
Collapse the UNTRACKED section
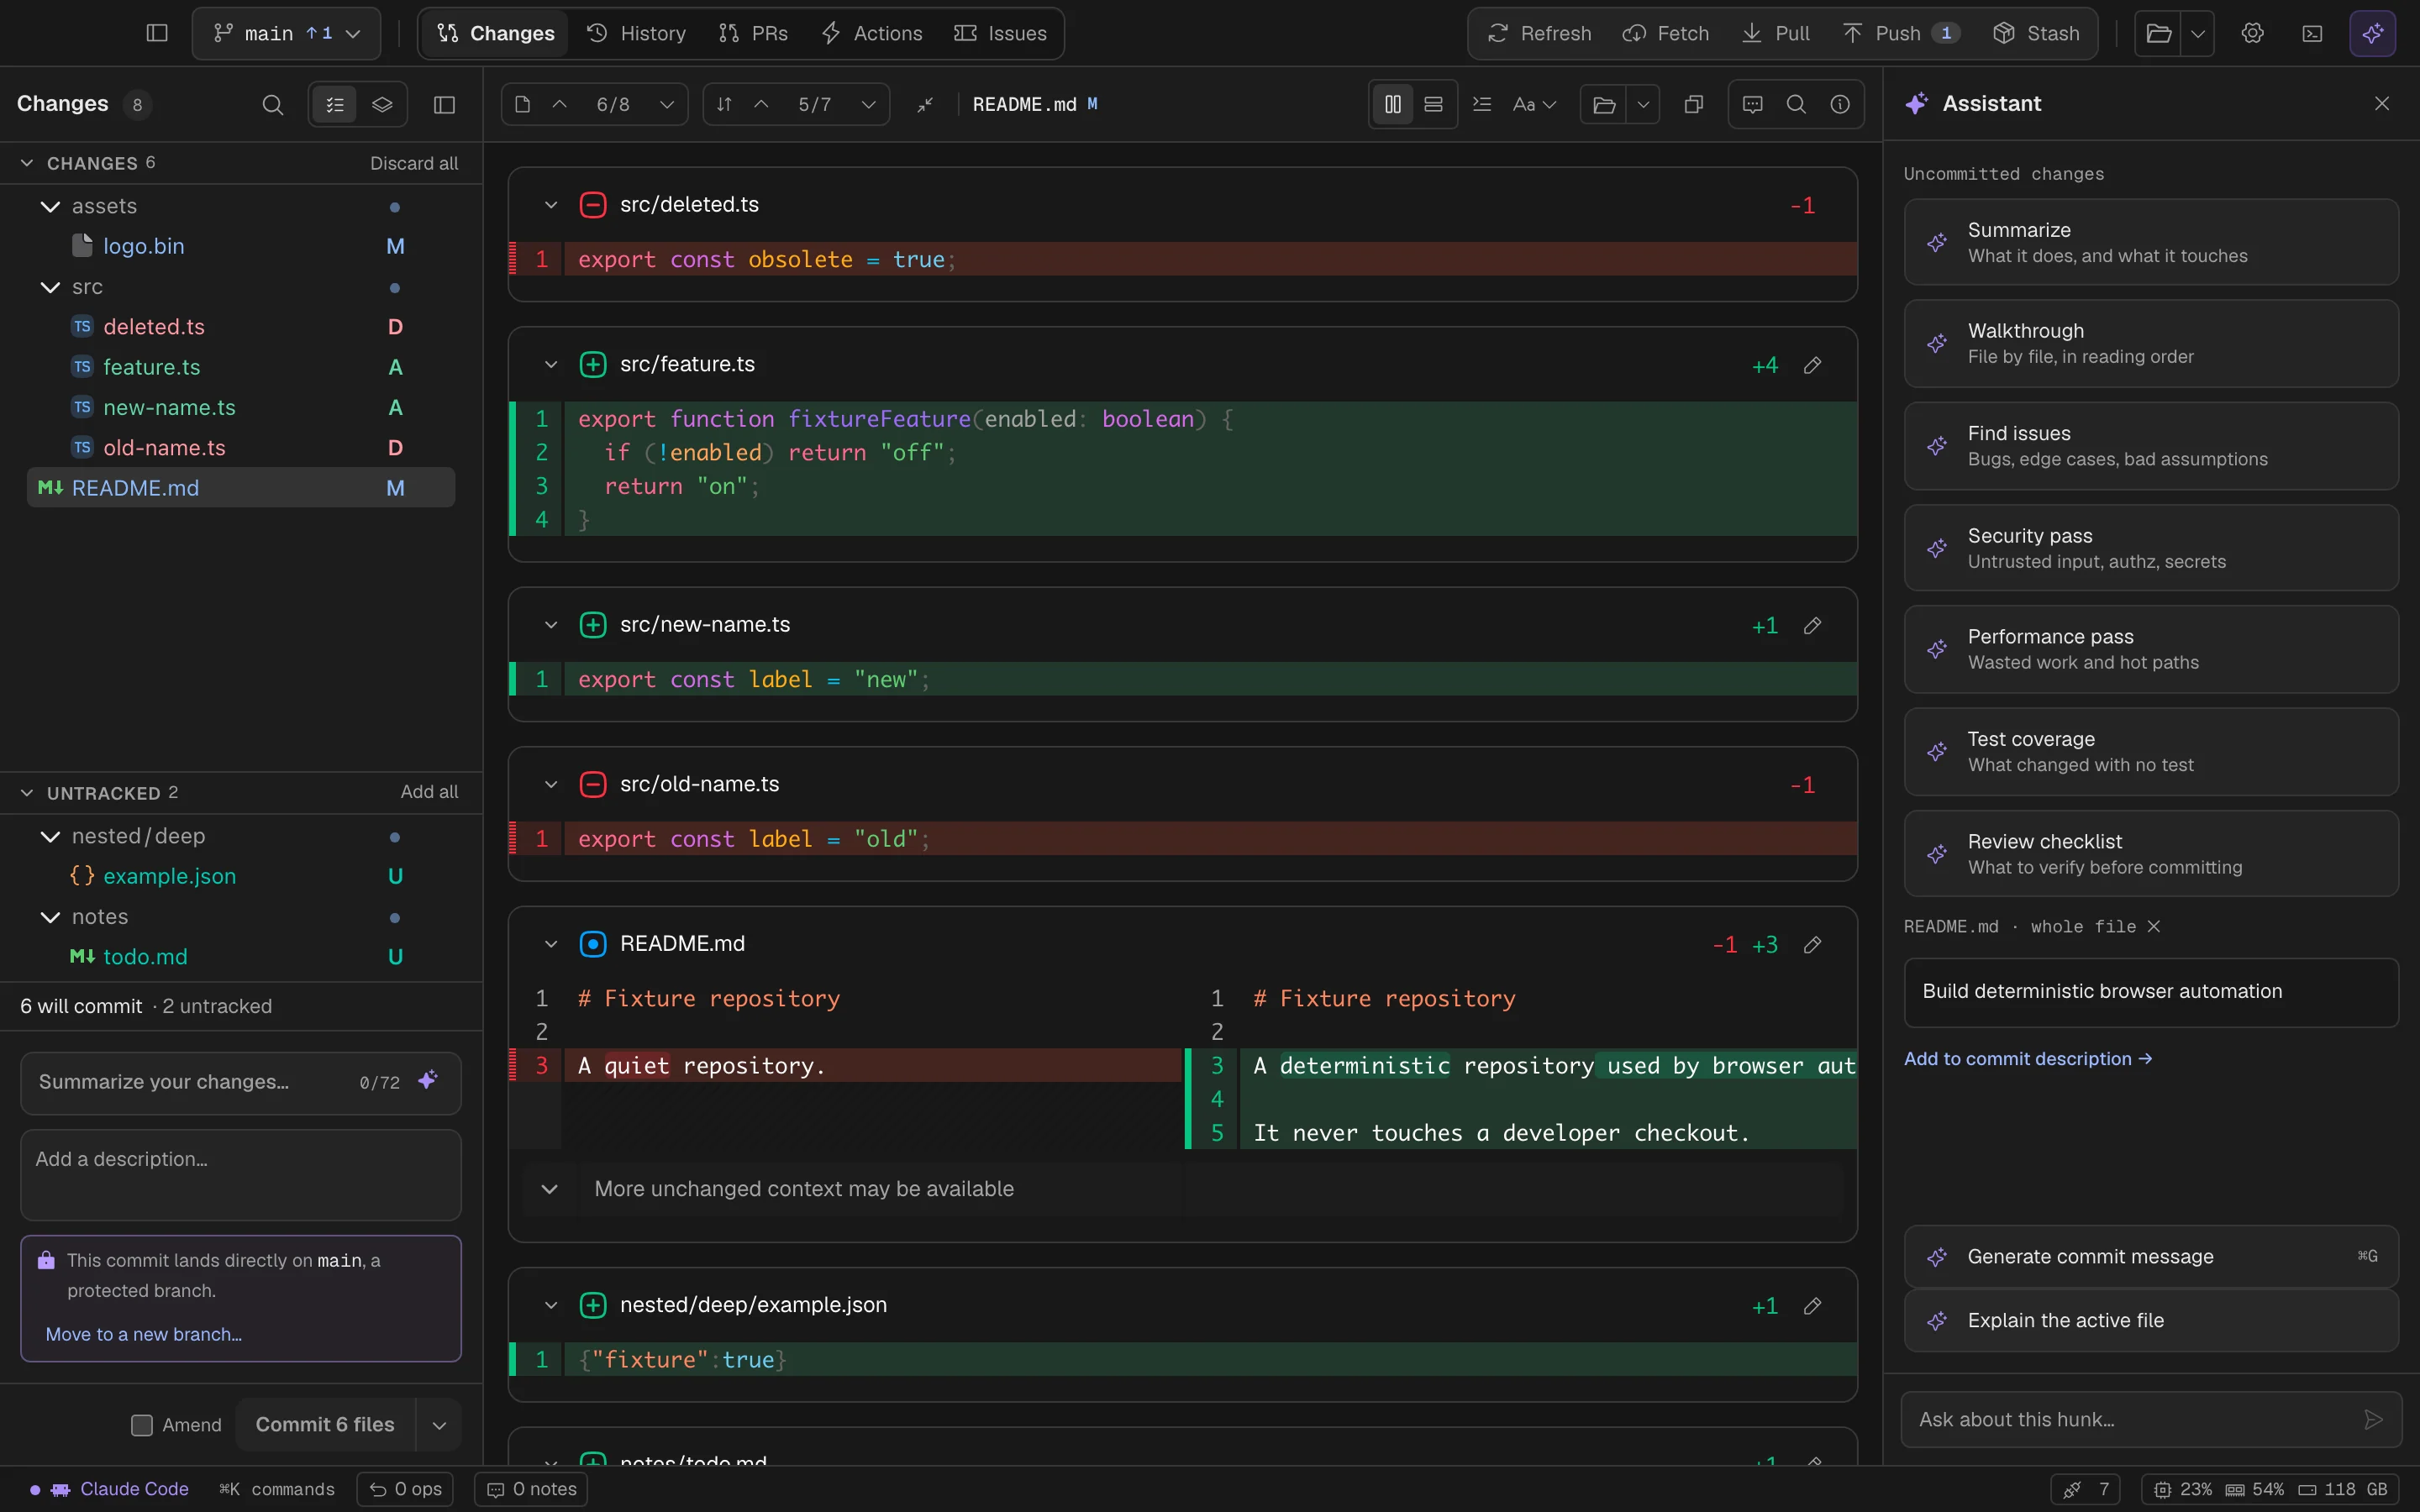(27, 792)
